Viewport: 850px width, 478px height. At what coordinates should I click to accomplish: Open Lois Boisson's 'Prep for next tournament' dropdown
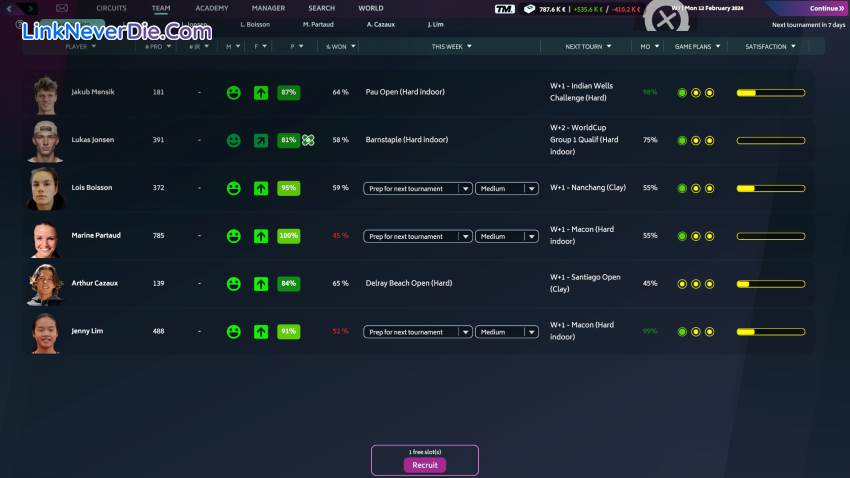(417, 188)
